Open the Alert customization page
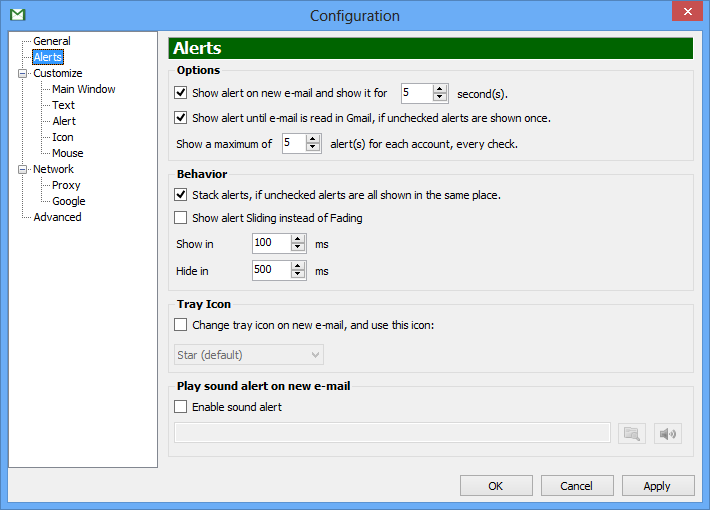Screen dimensions: 710x510 (x=64, y=121)
